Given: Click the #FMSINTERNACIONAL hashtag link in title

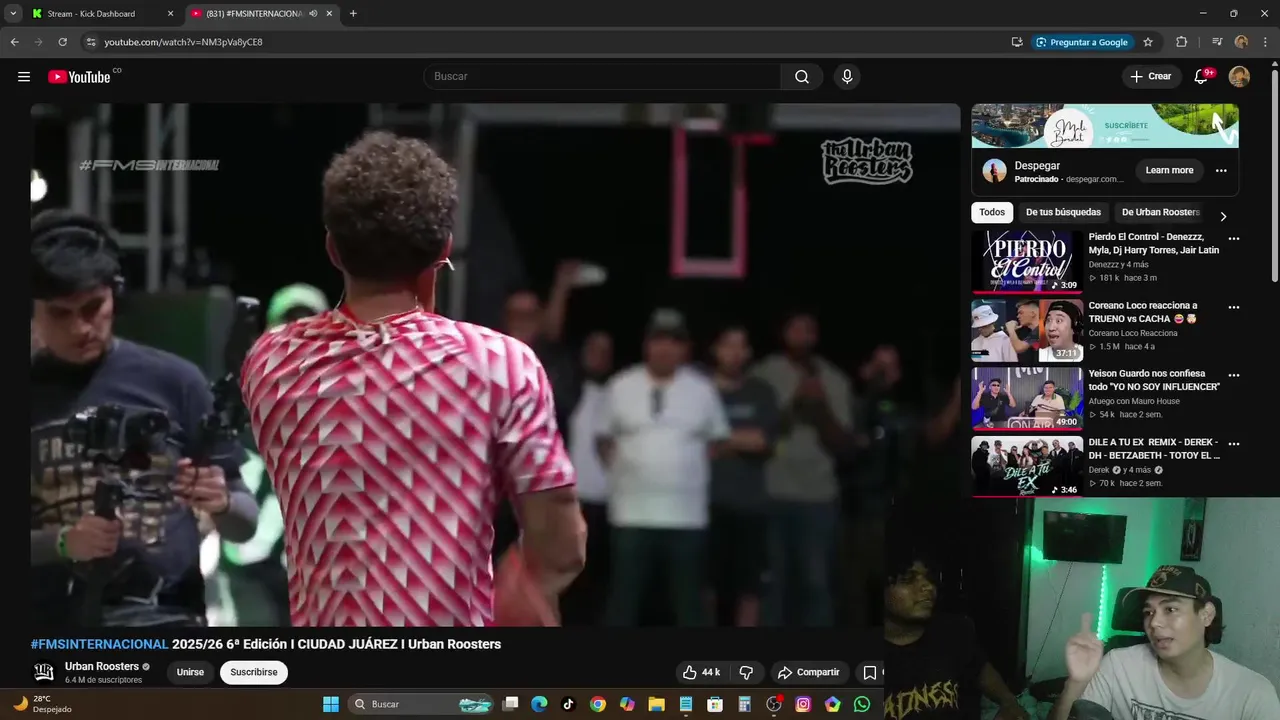Looking at the screenshot, I should (99, 644).
